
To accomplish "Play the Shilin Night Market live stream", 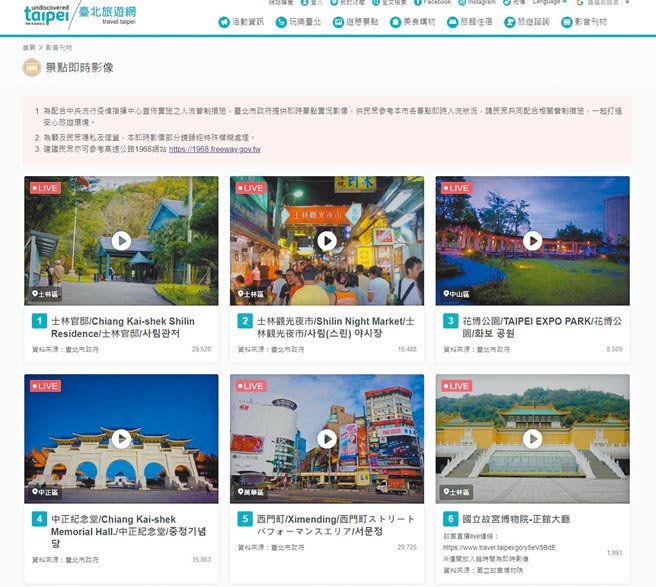I will (x=327, y=241).
